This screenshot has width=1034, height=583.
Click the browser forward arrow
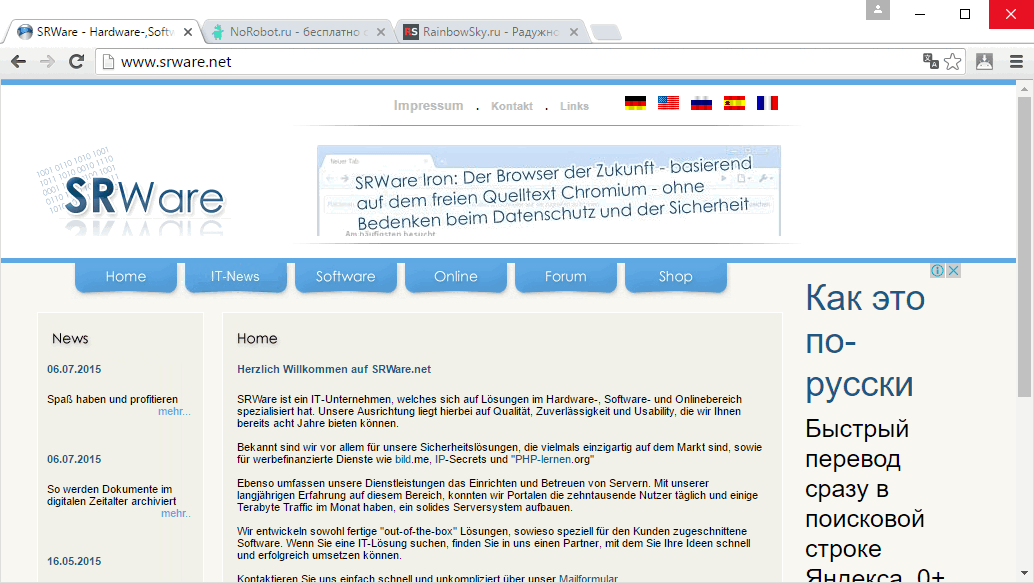[x=47, y=61]
